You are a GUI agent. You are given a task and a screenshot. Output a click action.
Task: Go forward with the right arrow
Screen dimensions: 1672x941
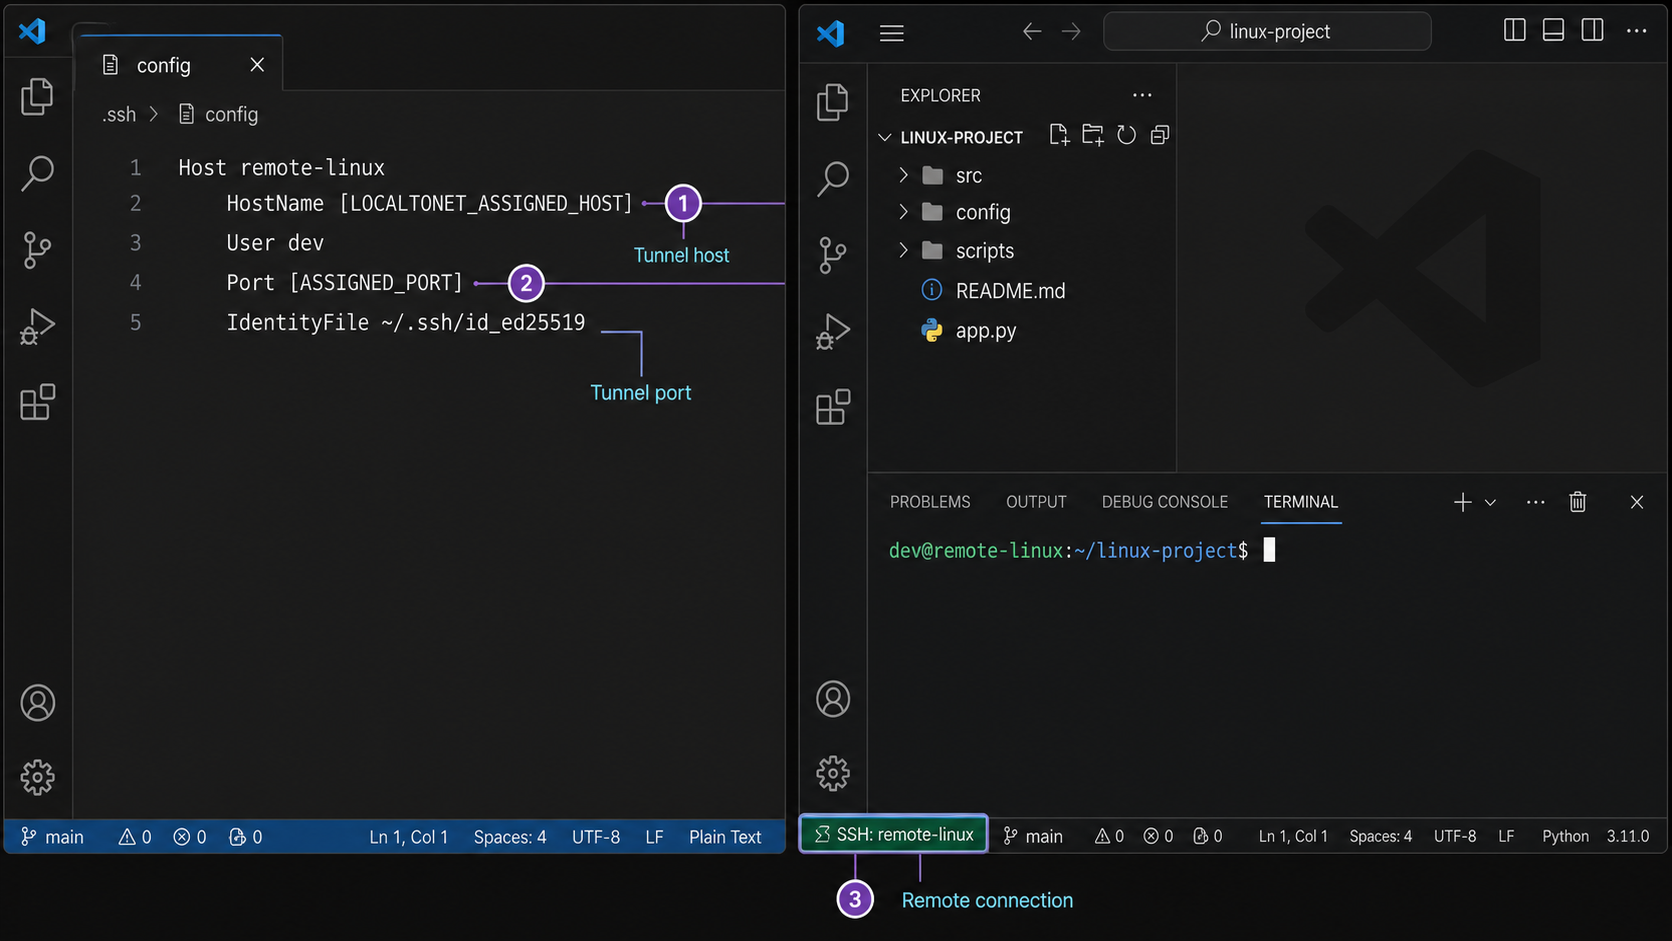tap(1071, 32)
